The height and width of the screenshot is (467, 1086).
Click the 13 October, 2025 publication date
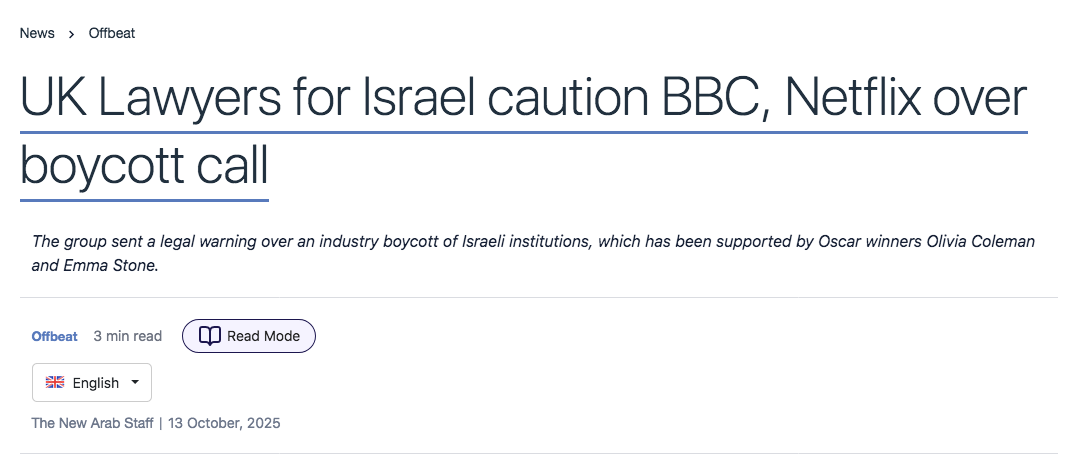coord(223,423)
